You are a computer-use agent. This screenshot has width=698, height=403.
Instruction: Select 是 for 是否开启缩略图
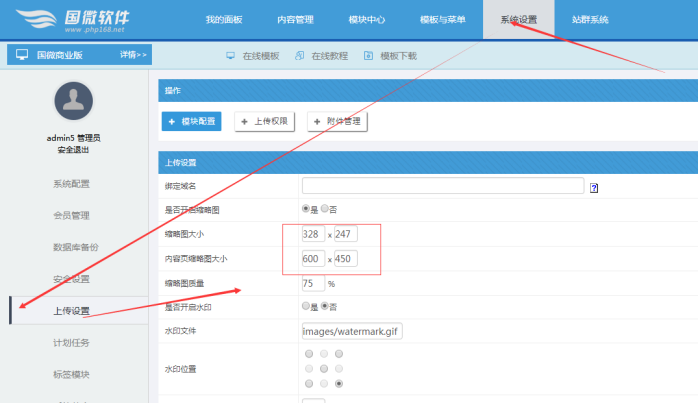307,209
